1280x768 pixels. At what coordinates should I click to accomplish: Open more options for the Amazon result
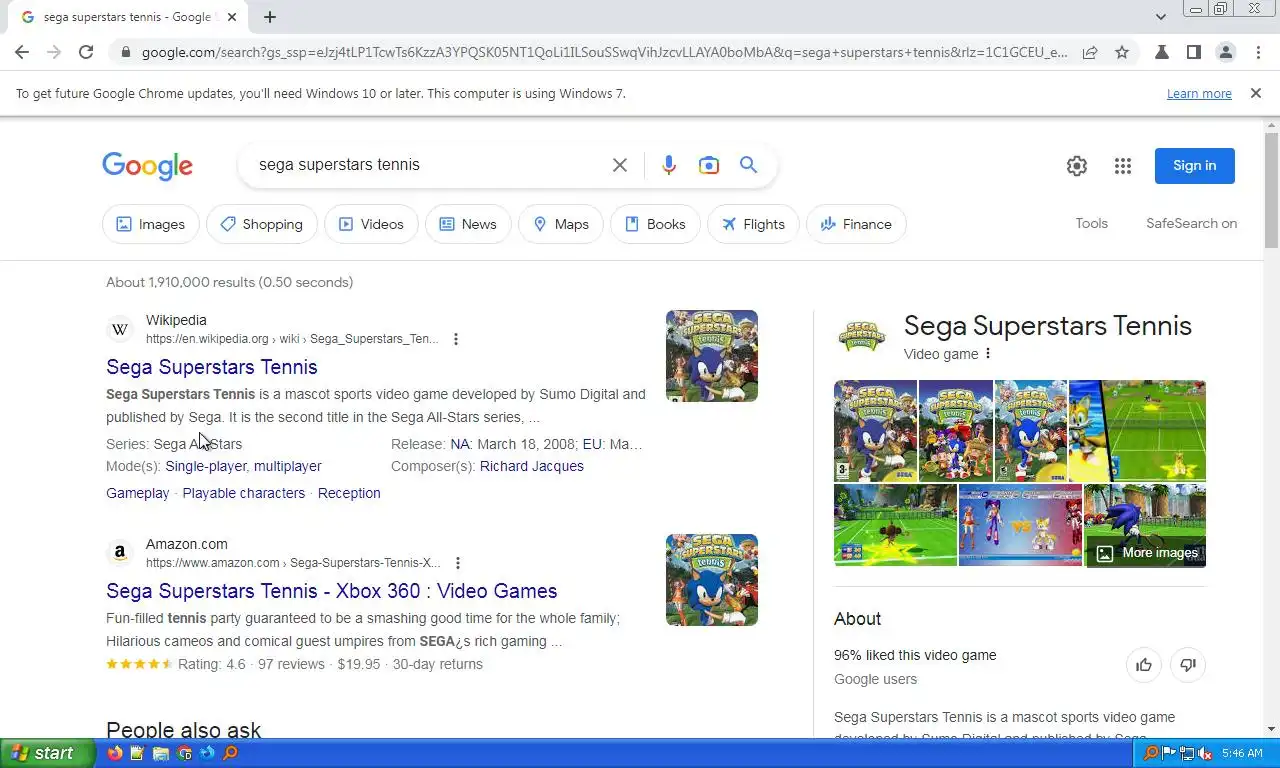pos(458,563)
